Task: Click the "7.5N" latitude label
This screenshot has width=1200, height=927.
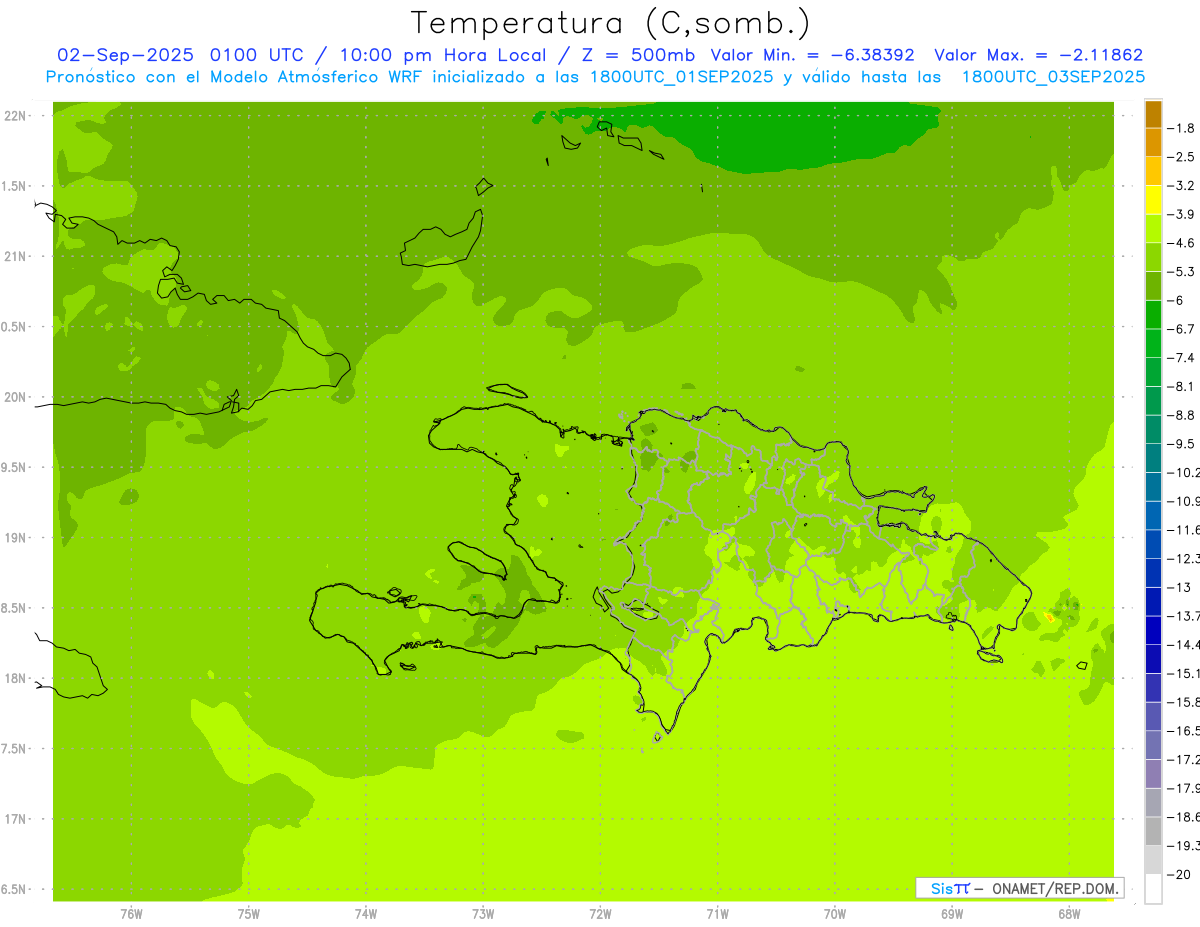Action: click(13, 749)
